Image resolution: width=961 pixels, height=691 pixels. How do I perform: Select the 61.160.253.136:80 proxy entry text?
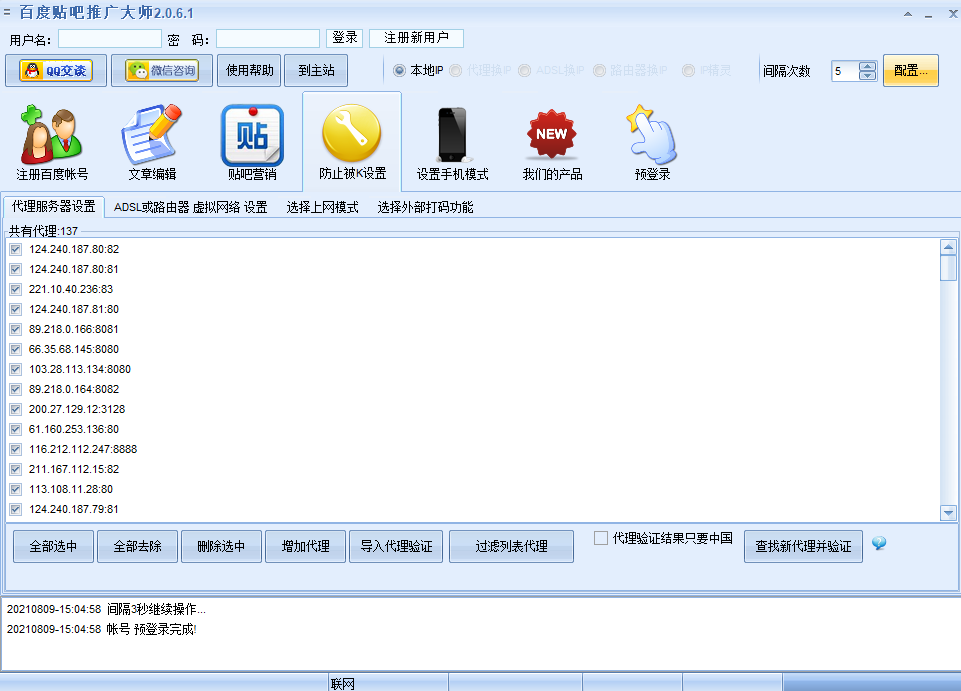[x=74, y=429]
